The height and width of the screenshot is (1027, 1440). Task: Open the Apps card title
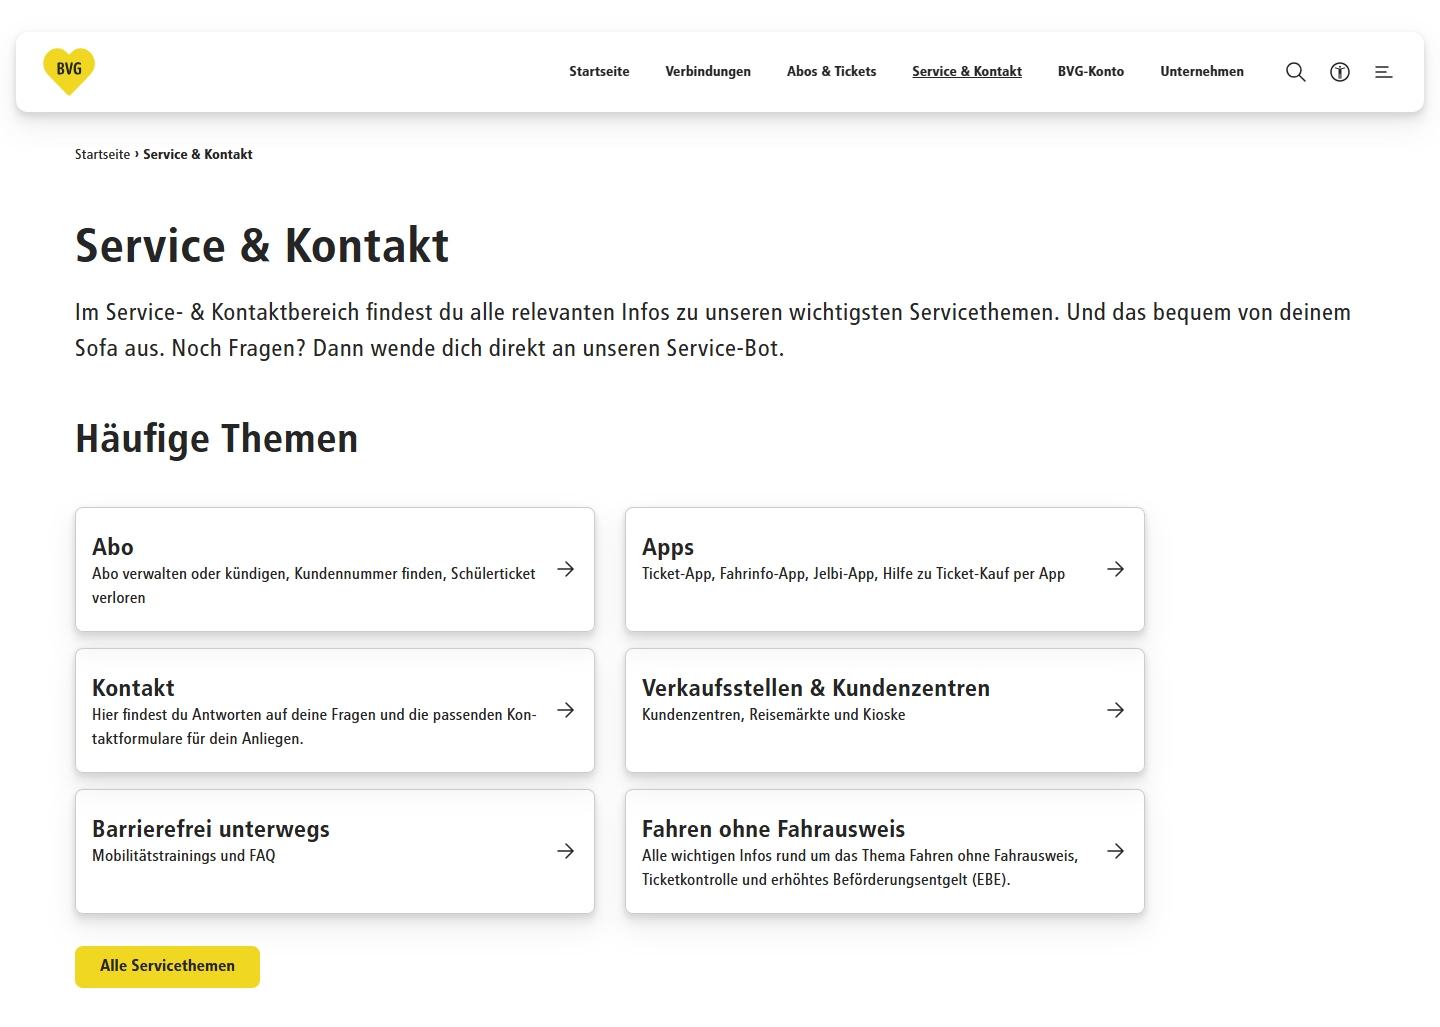click(x=668, y=548)
